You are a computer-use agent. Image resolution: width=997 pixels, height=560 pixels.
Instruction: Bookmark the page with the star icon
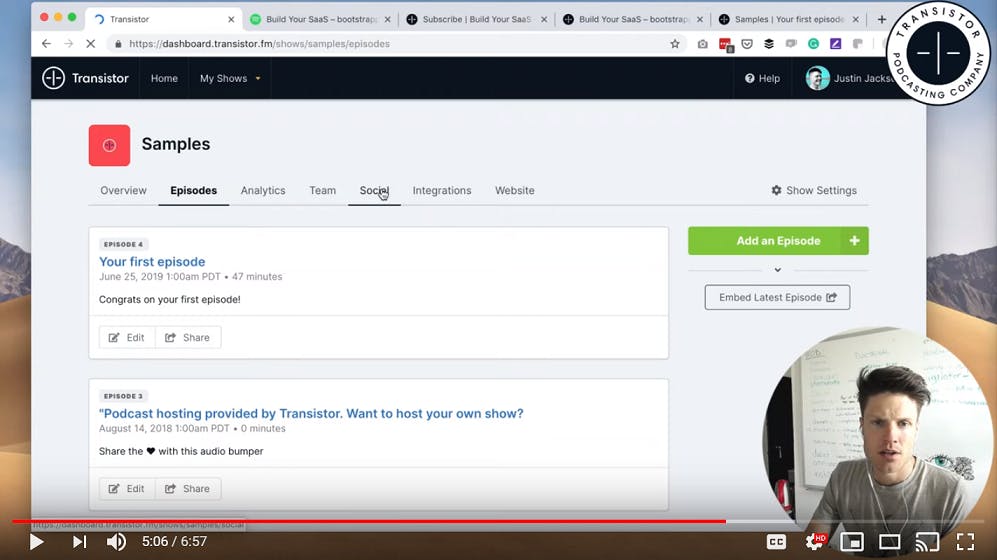click(x=675, y=44)
